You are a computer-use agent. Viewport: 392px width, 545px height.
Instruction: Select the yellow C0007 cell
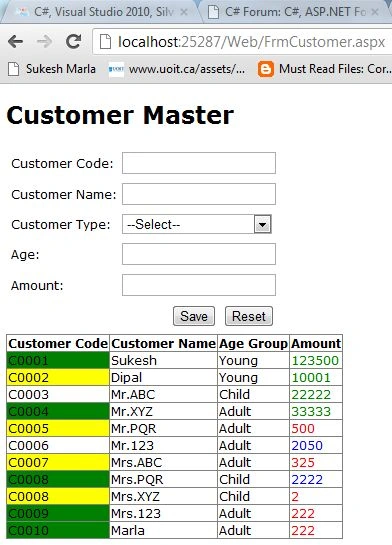(x=58, y=463)
